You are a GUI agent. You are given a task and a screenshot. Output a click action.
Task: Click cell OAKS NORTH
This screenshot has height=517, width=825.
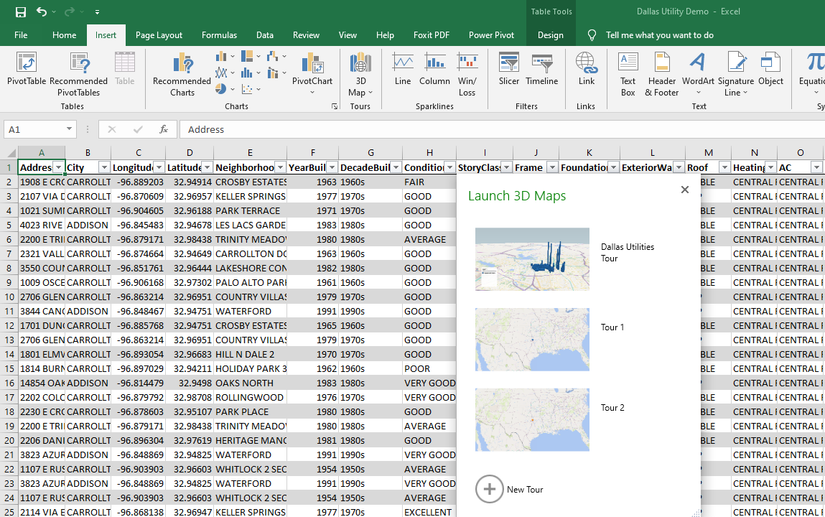(x=250, y=383)
